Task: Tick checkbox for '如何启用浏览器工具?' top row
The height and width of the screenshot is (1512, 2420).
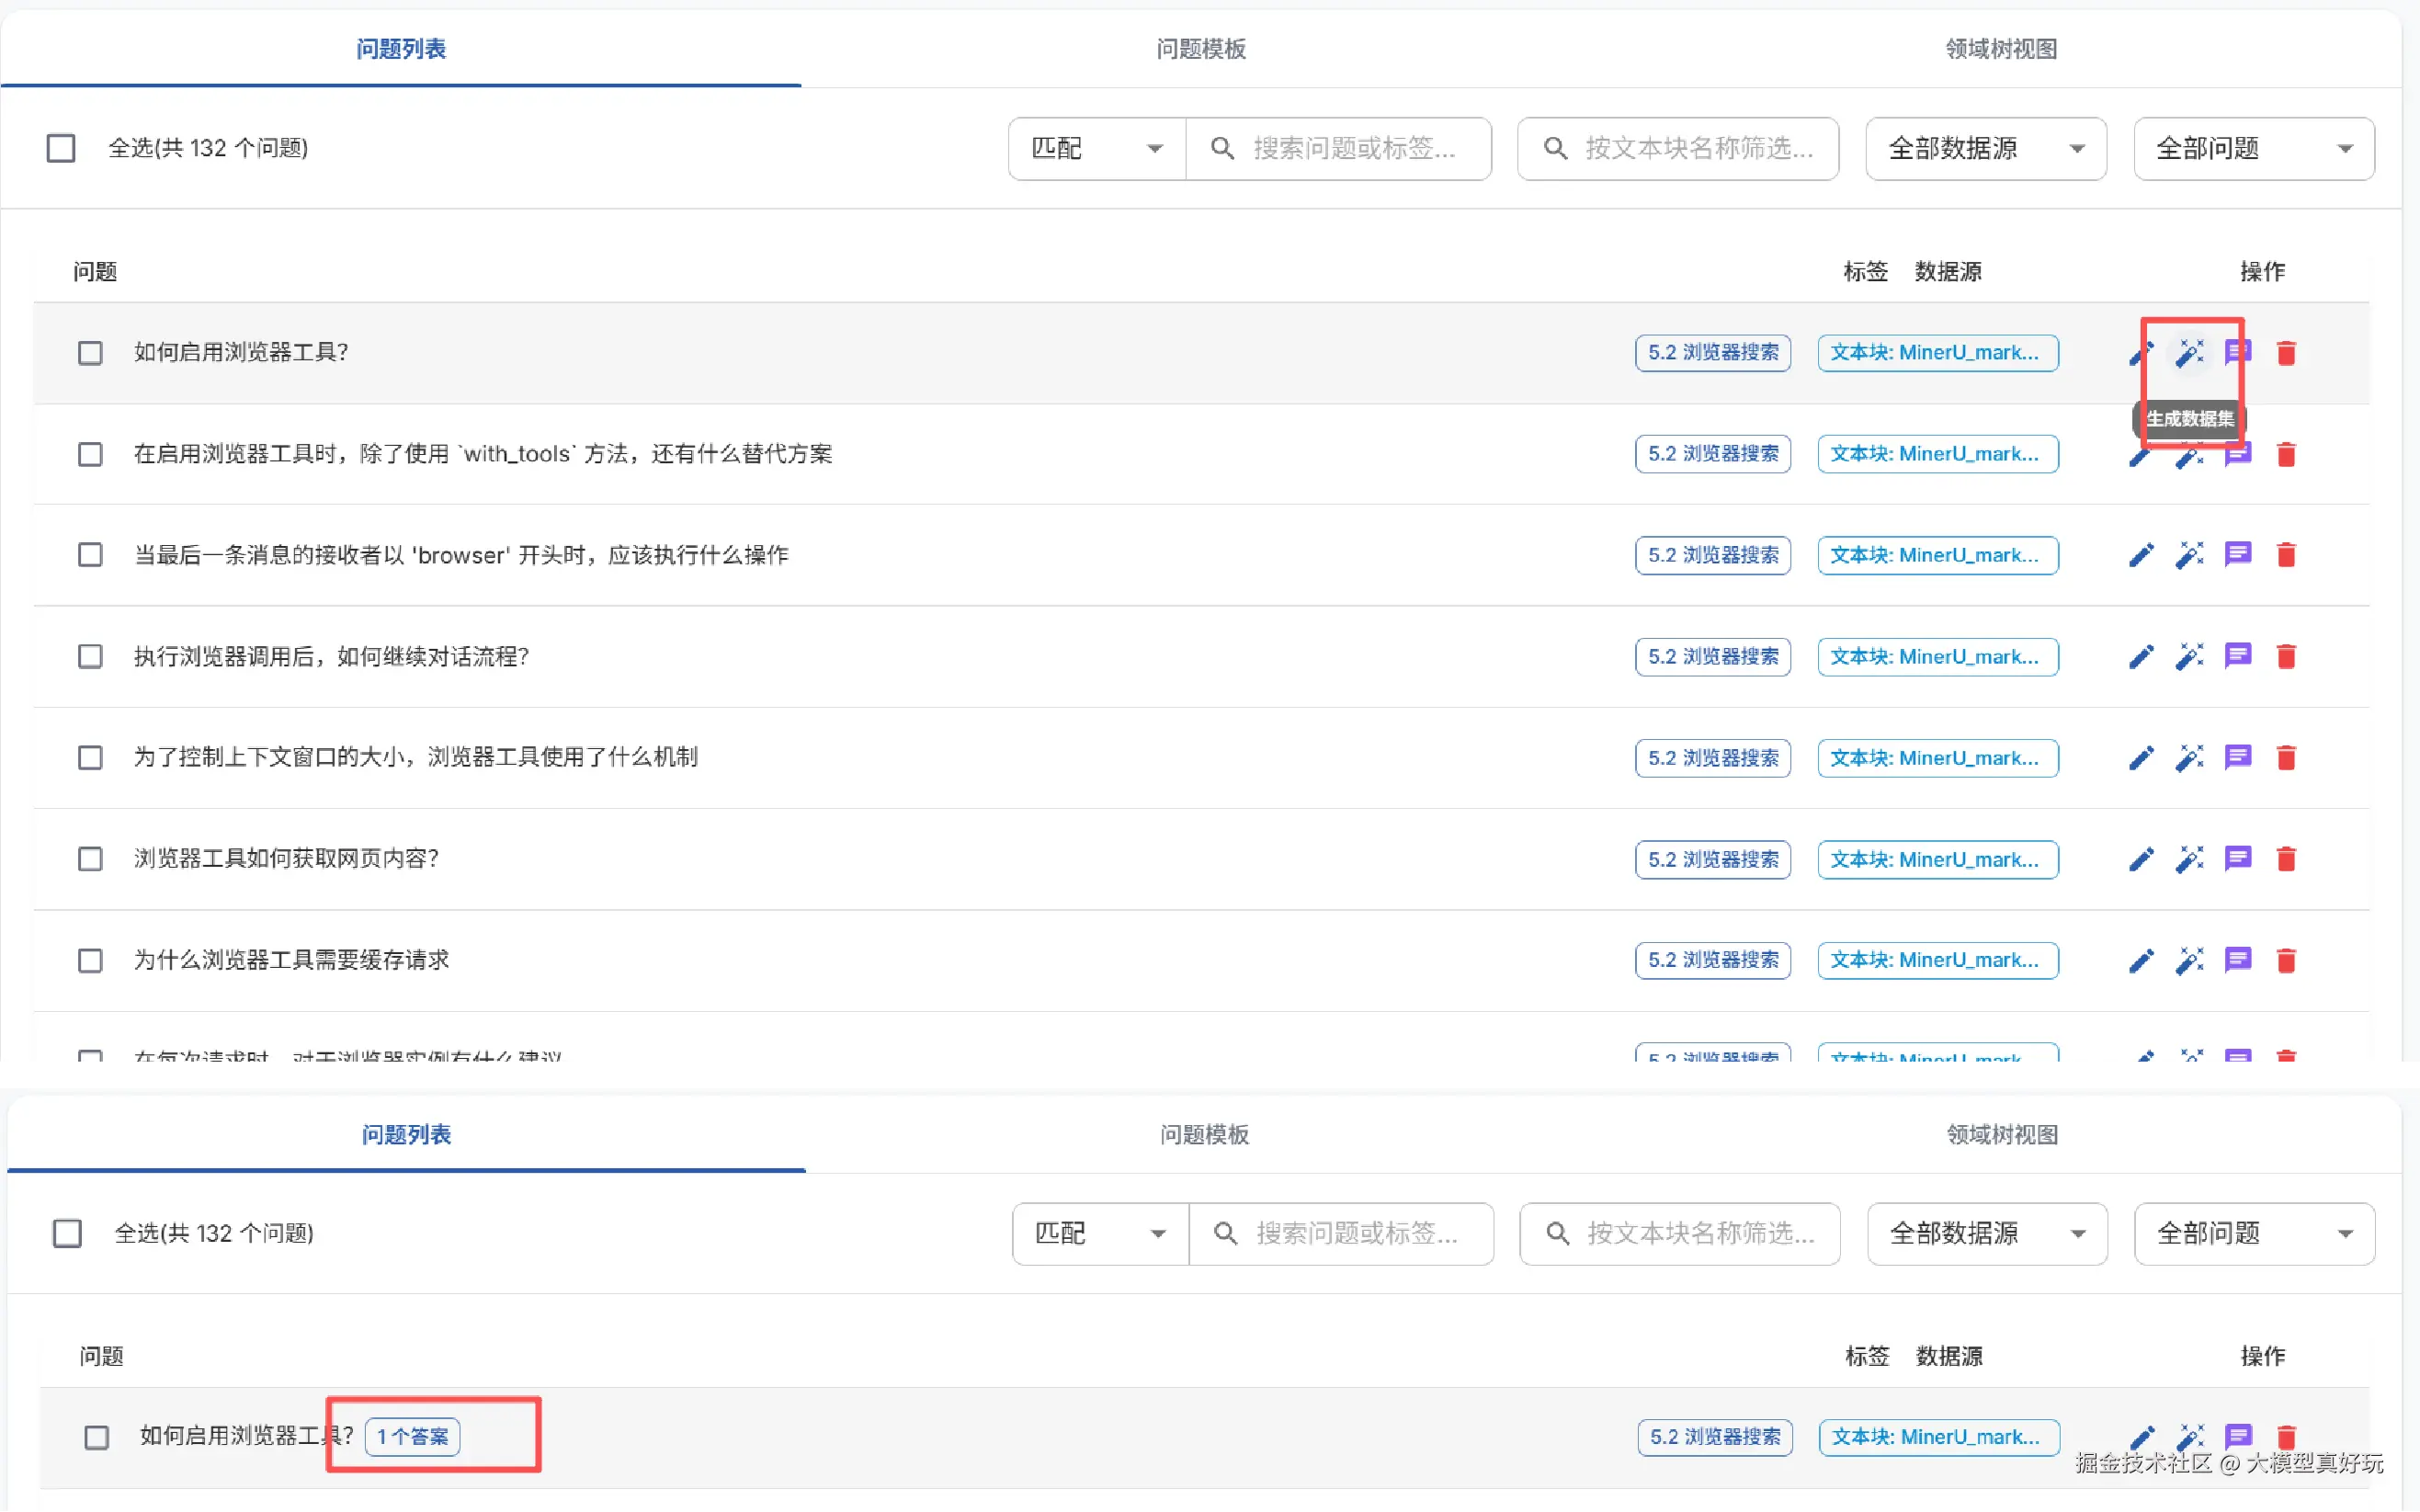Action: tap(90, 353)
